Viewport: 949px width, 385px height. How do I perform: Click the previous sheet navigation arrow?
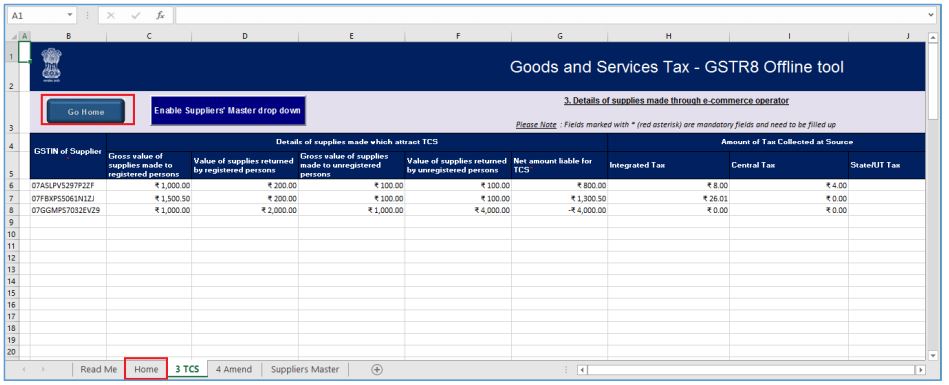point(24,369)
